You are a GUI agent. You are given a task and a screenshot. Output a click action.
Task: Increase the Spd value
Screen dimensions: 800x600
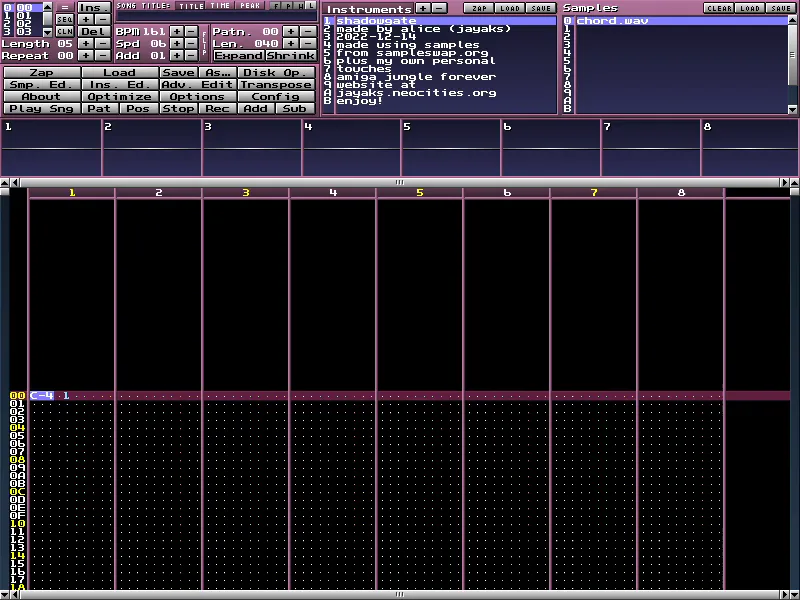pyautogui.click(x=177, y=43)
